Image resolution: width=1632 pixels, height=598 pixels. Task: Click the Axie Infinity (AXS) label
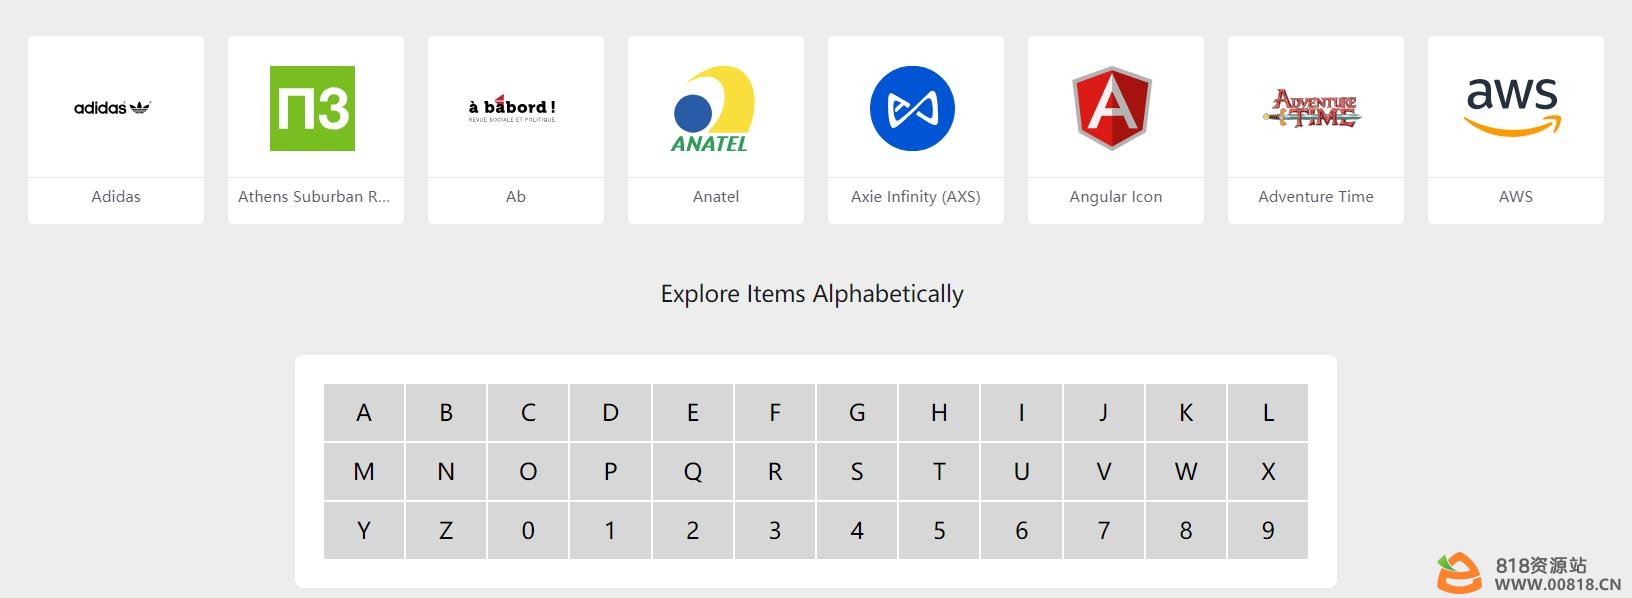(x=916, y=197)
